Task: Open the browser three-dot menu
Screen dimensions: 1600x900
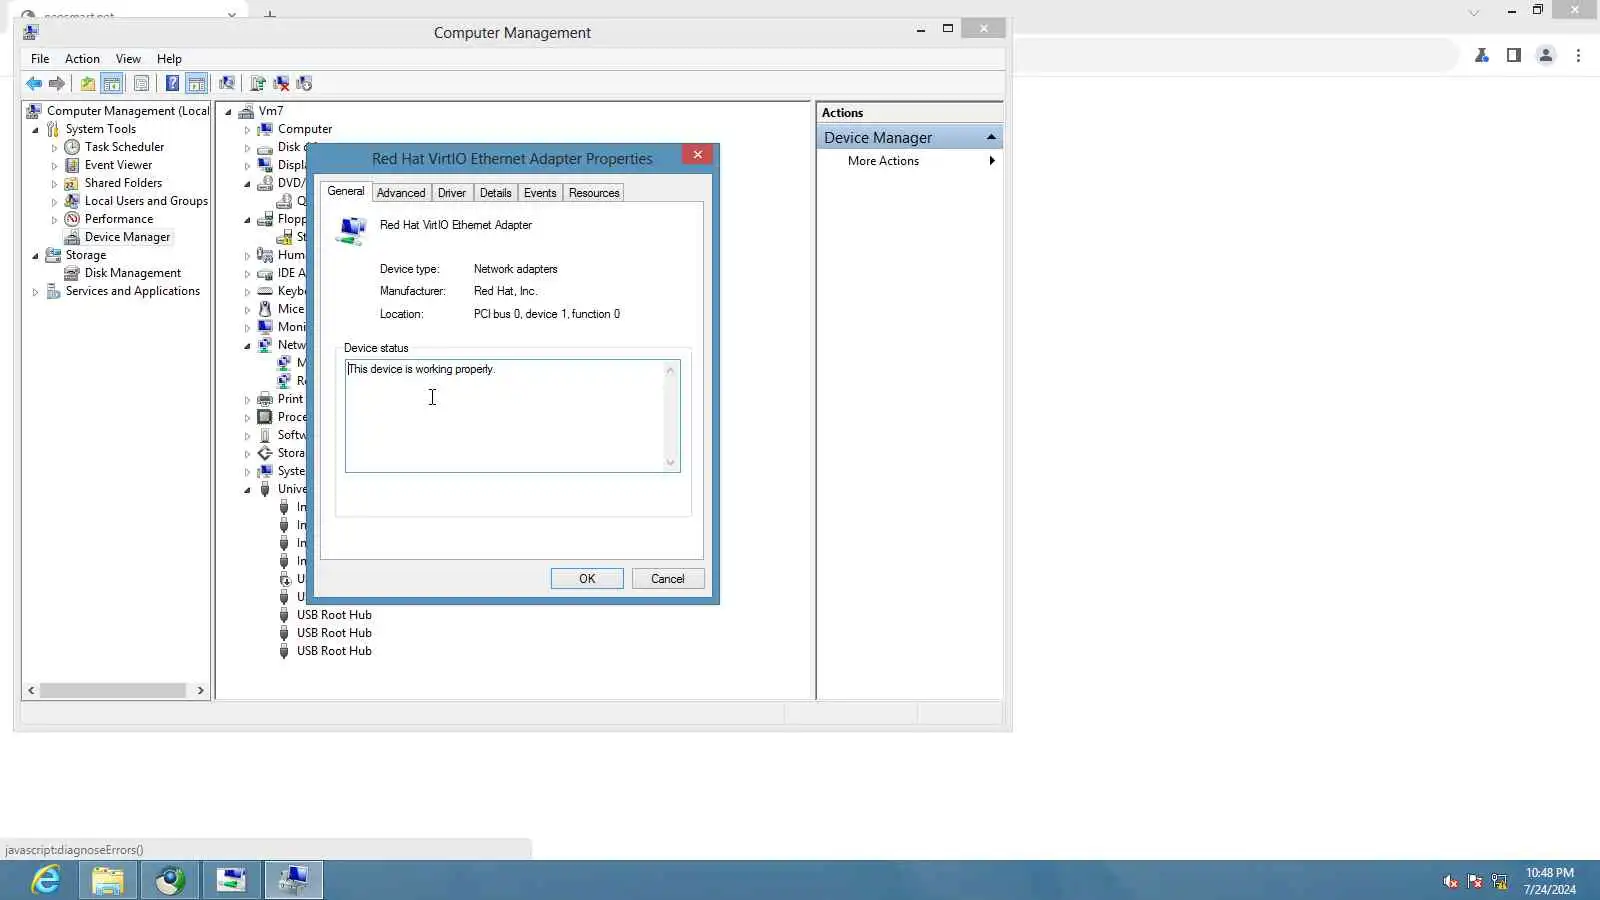Action: [1579, 55]
